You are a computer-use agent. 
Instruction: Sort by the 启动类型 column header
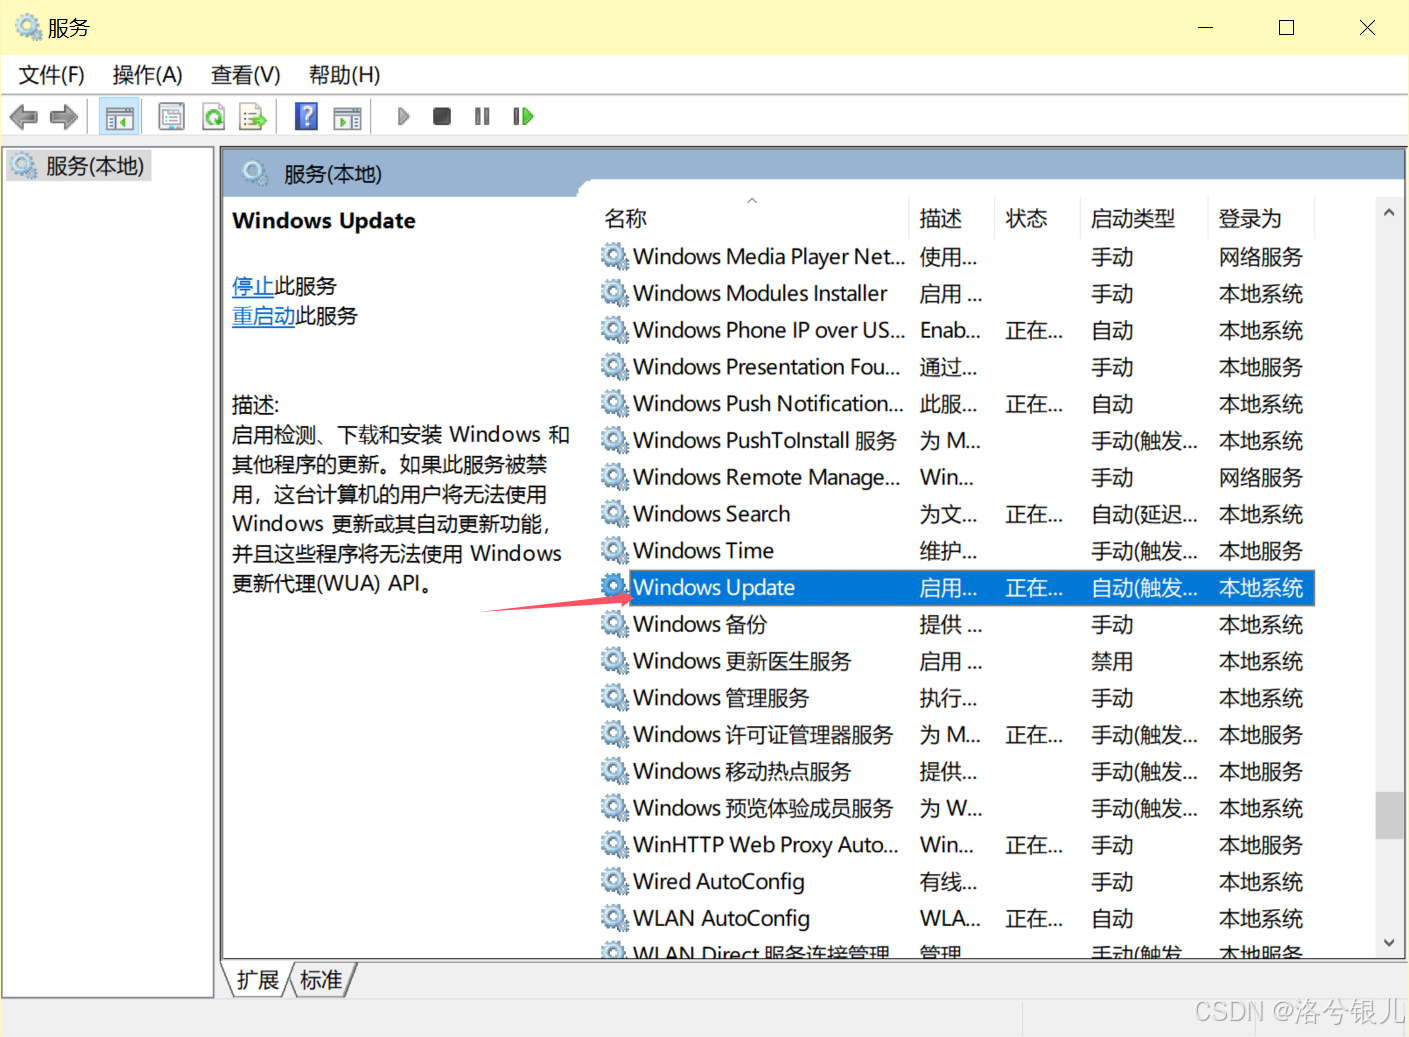coord(1146,219)
